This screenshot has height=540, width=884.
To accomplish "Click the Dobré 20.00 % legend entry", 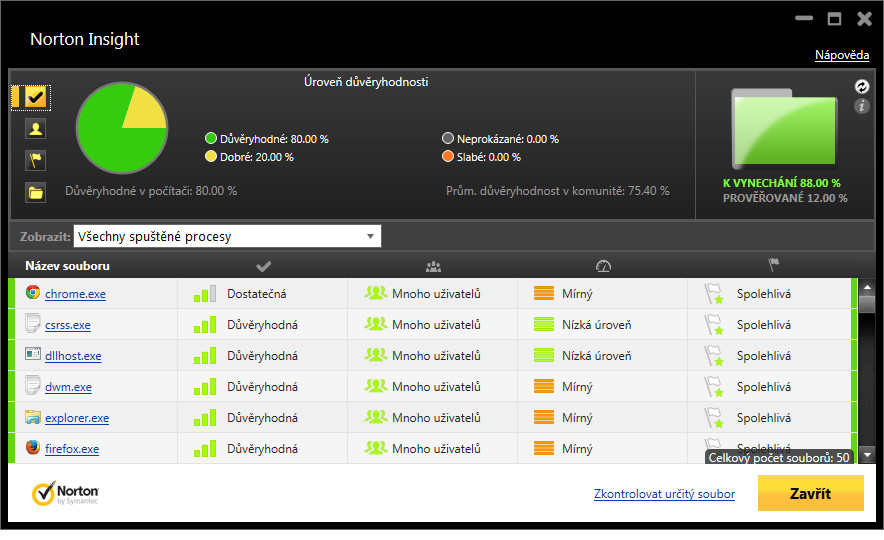I will [249, 157].
